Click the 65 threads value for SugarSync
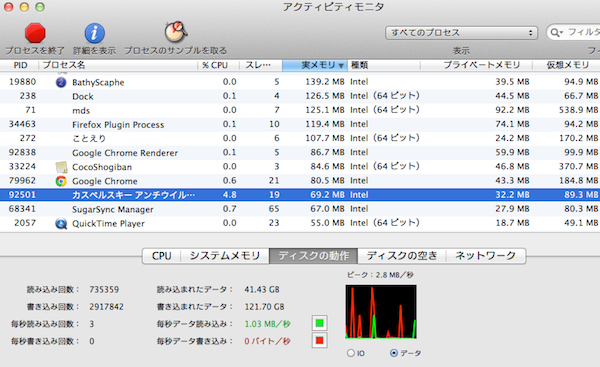 pyautogui.click(x=274, y=209)
